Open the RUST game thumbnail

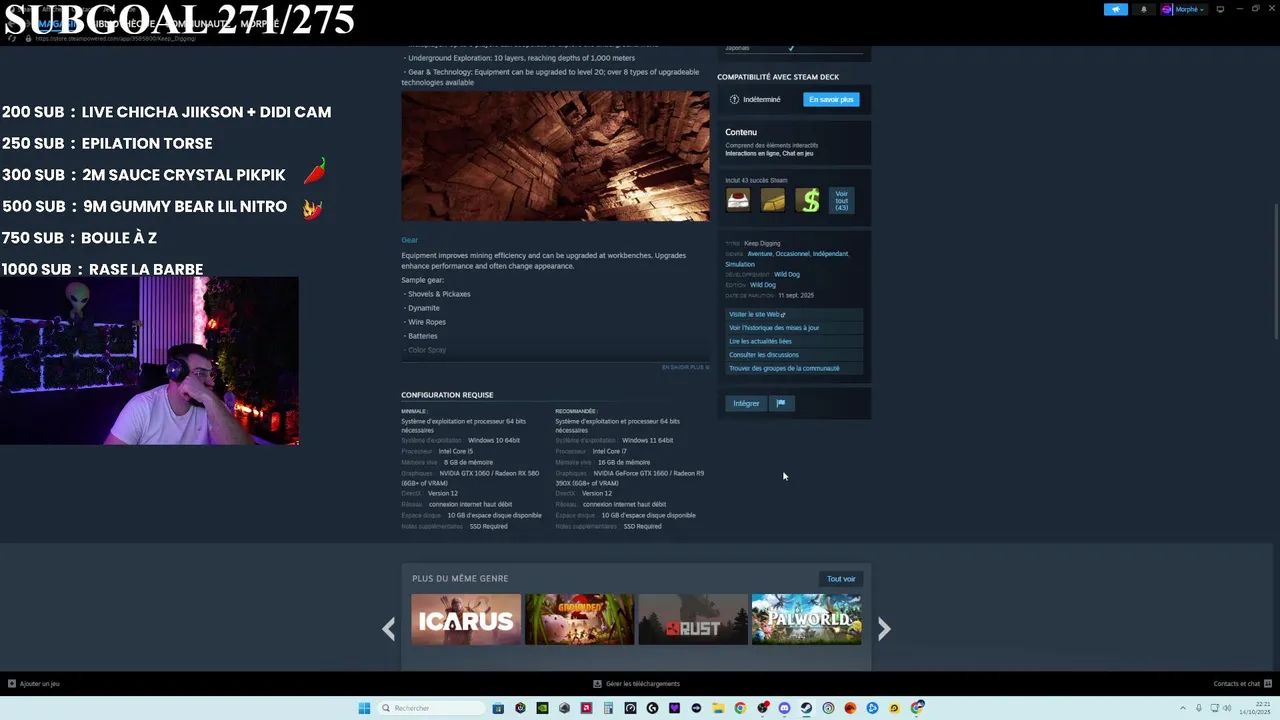pyautogui.click(x=693, y=619)
